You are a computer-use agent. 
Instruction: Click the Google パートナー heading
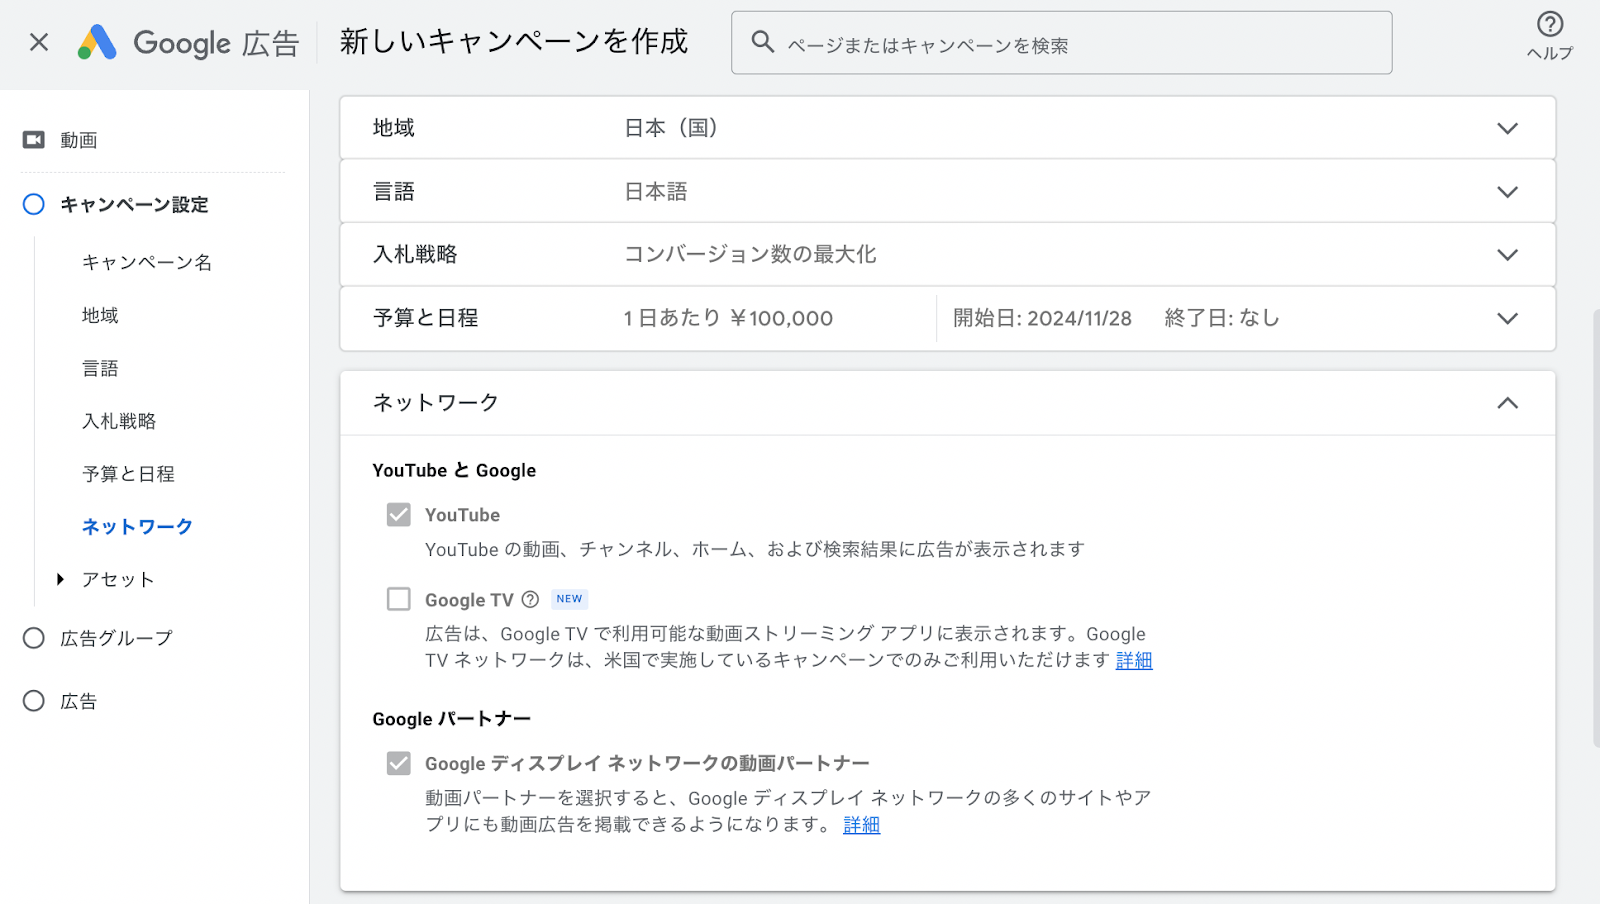click(x=452, y=719)
